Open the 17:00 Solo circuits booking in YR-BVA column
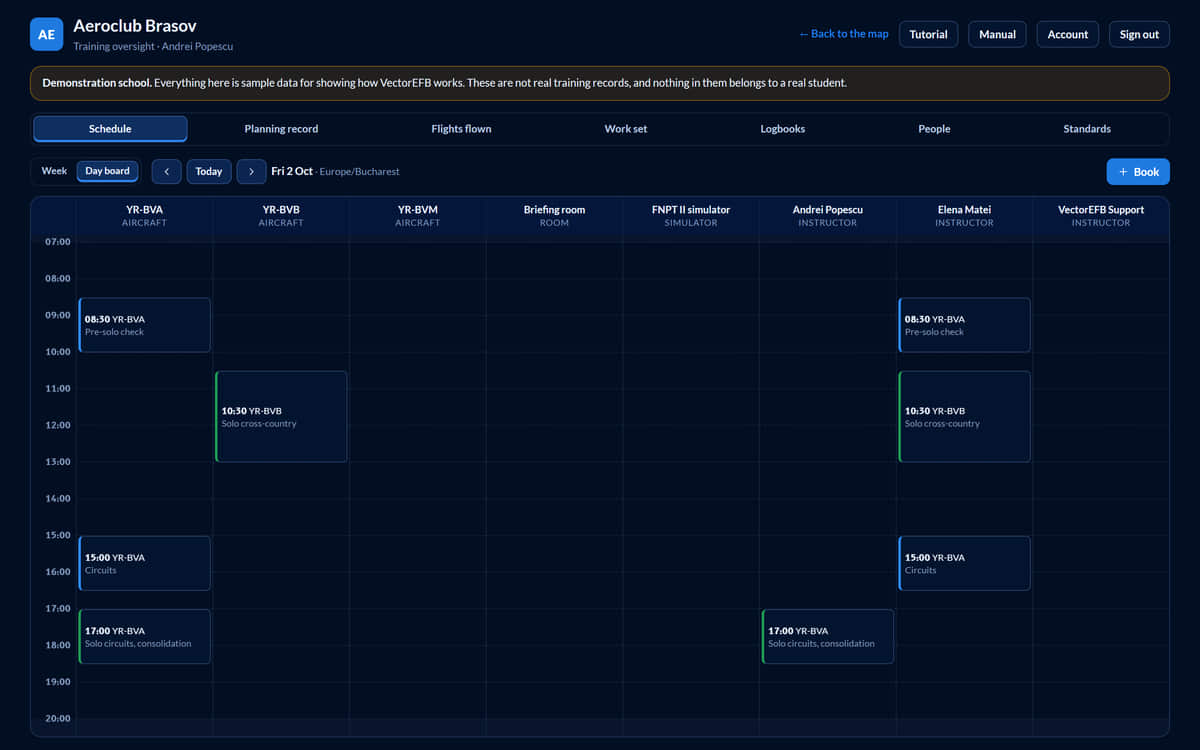 point(145,637)
